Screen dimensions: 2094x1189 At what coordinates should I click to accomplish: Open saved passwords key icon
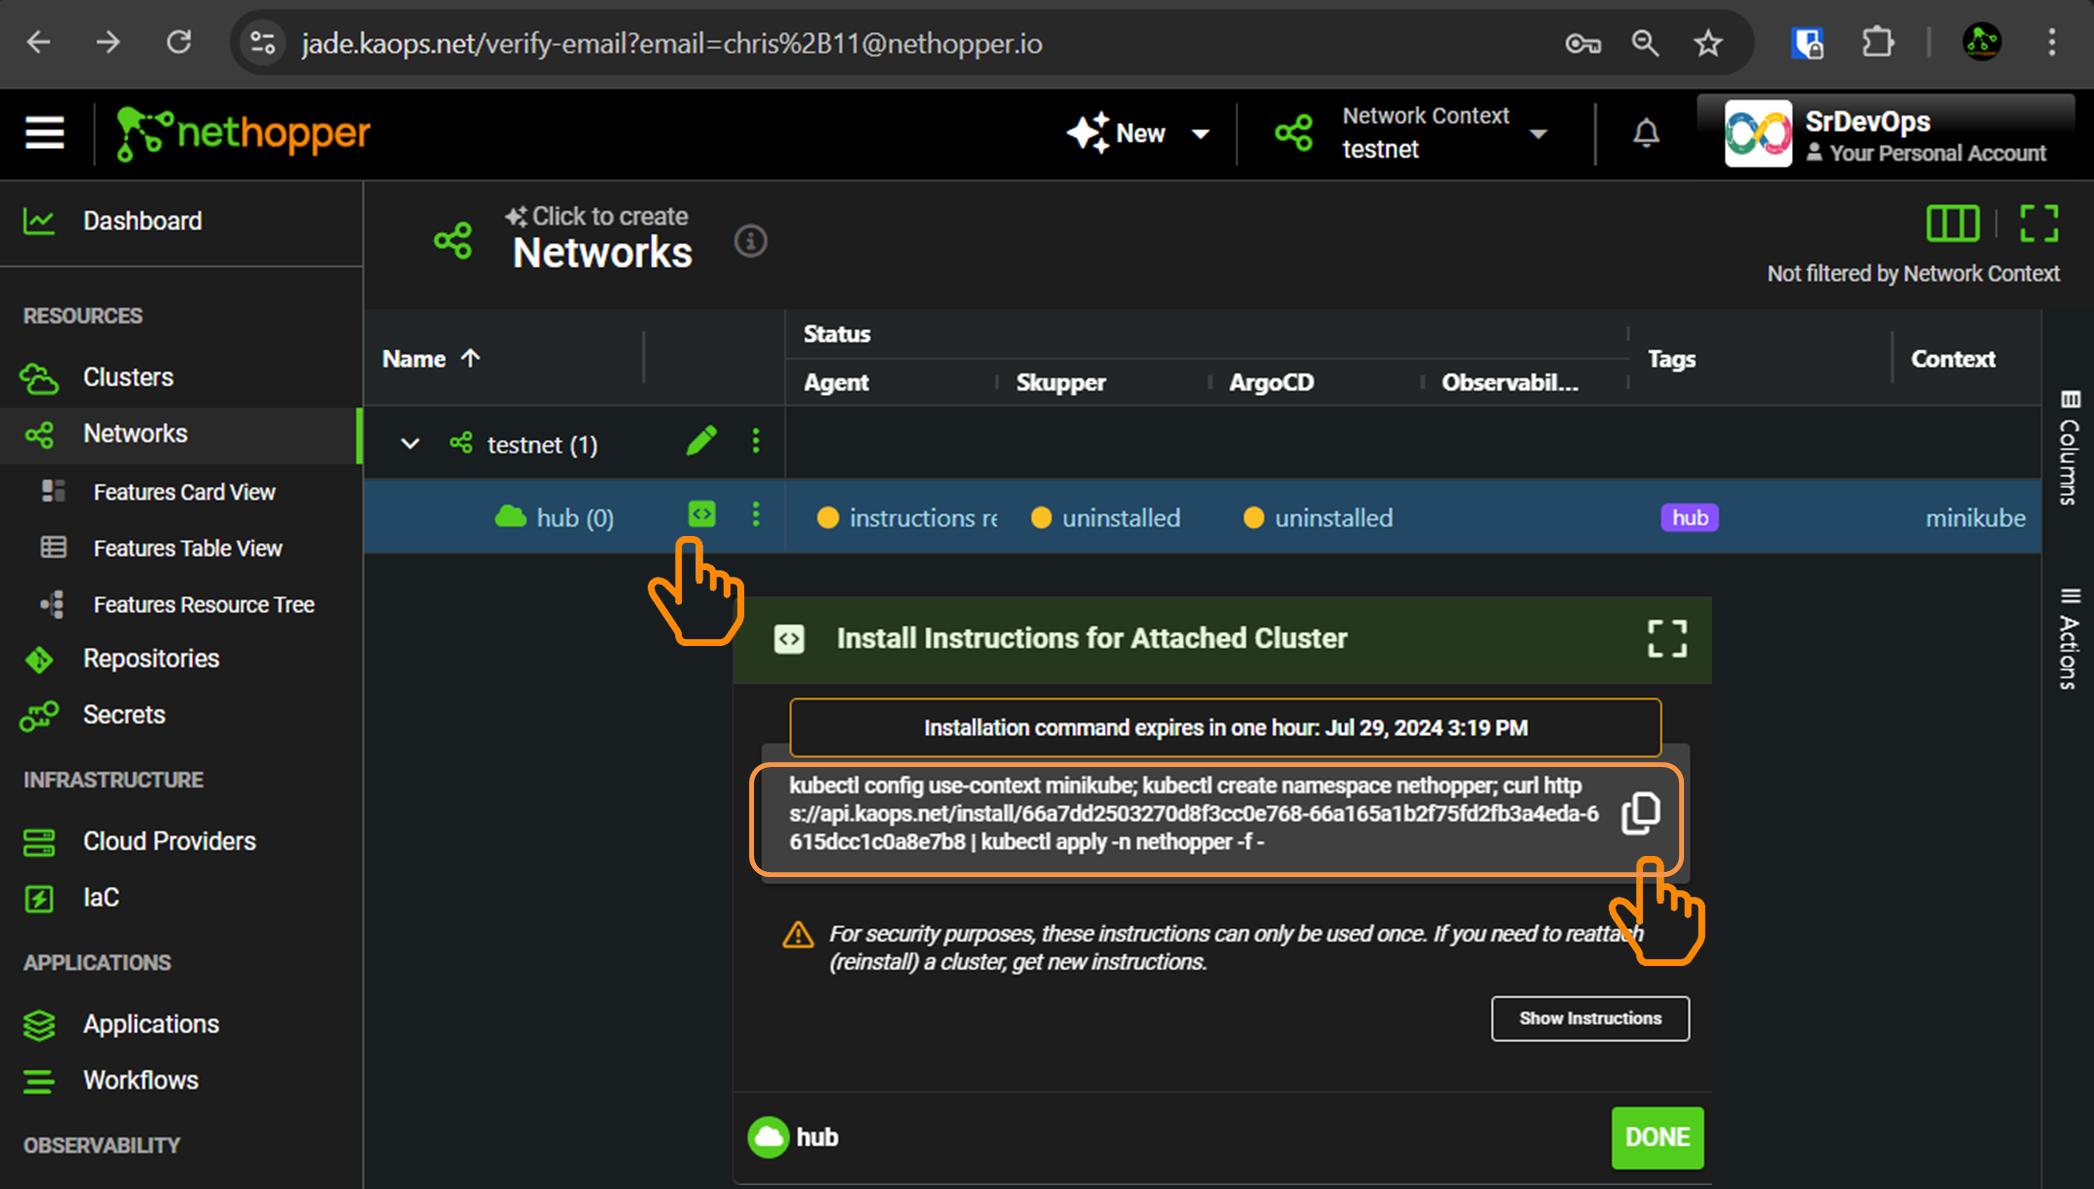click(x=1583, y=43)
